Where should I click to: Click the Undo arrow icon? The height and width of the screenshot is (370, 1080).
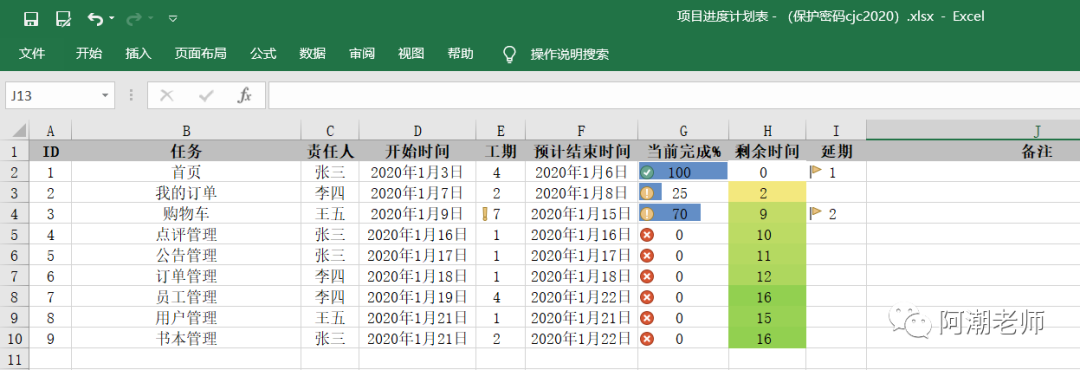click(95, 19)
